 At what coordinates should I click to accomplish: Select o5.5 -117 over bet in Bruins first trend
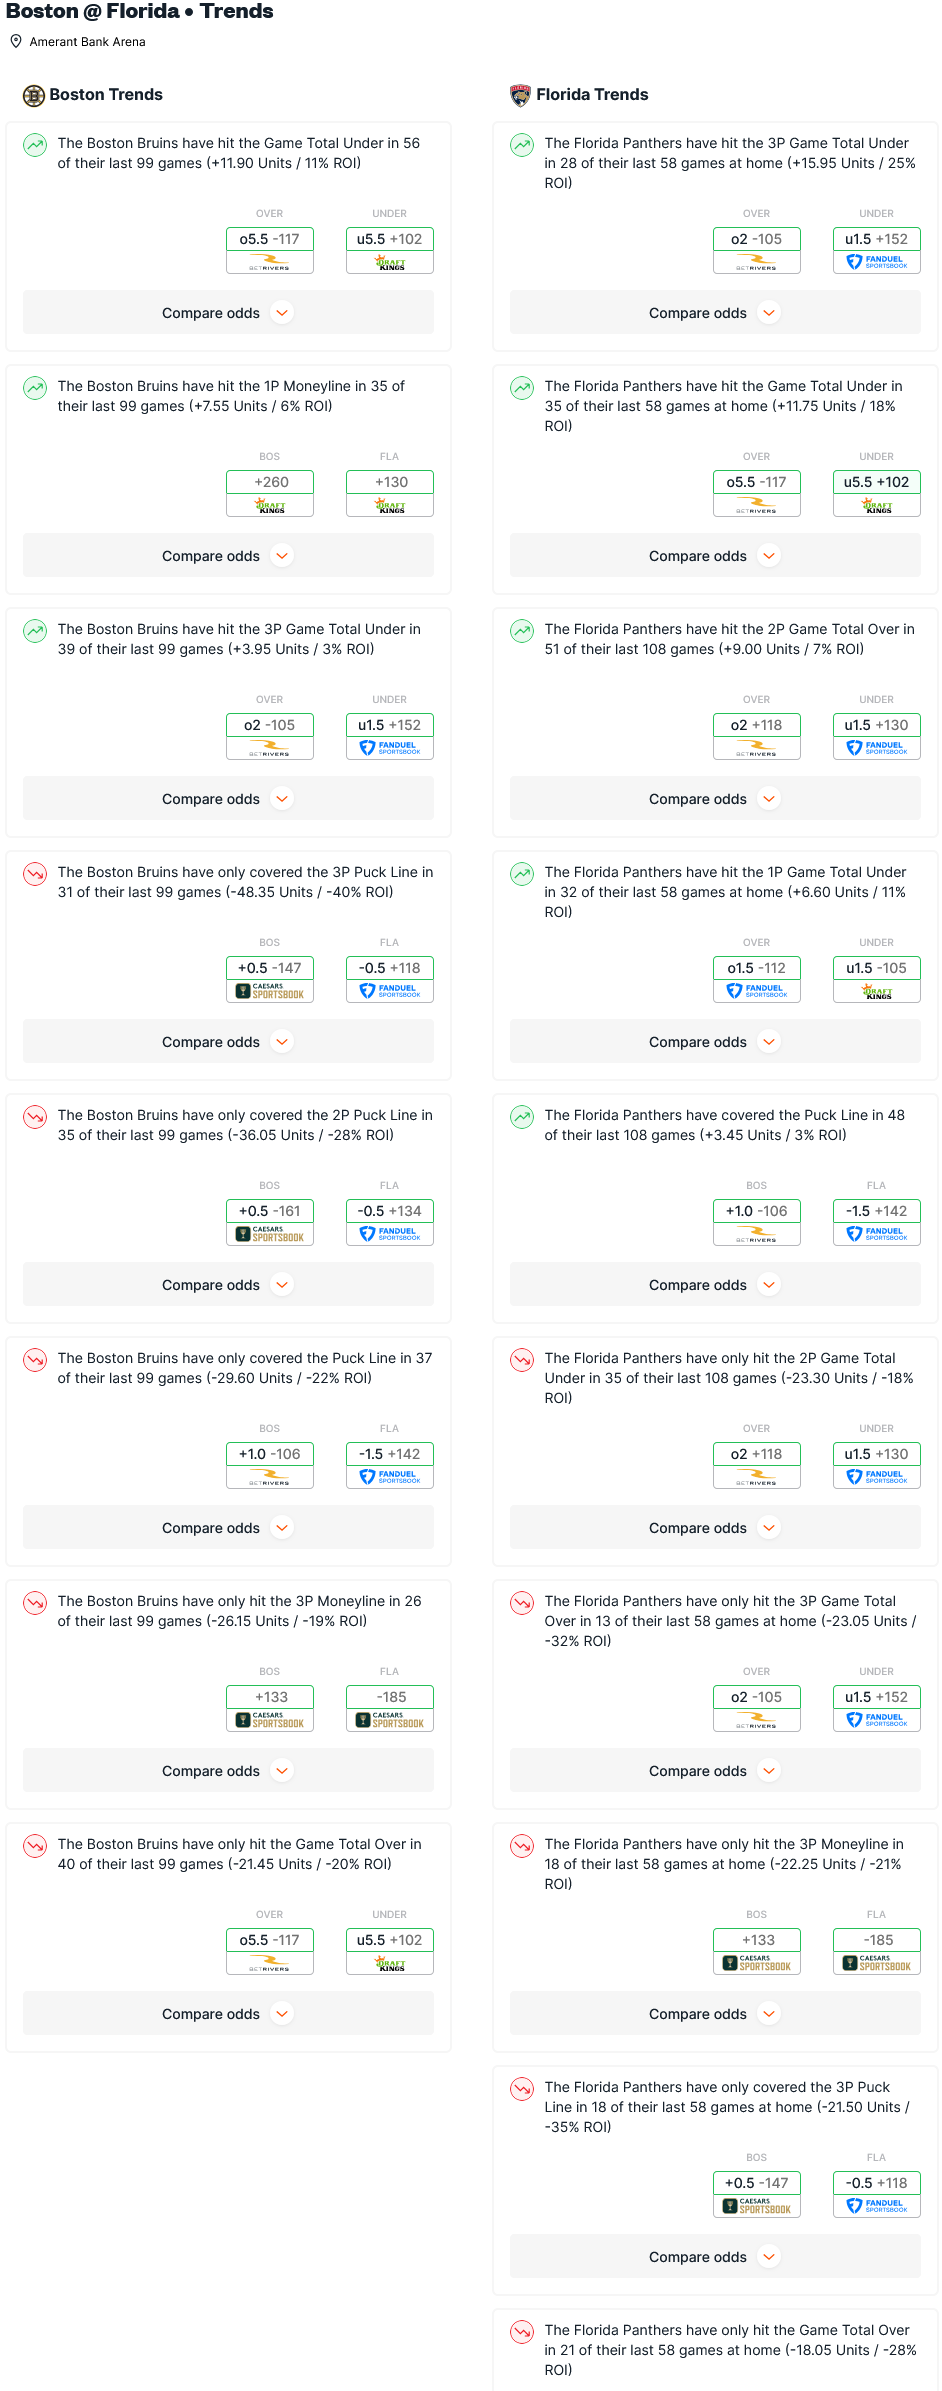(x=270, y=239)
